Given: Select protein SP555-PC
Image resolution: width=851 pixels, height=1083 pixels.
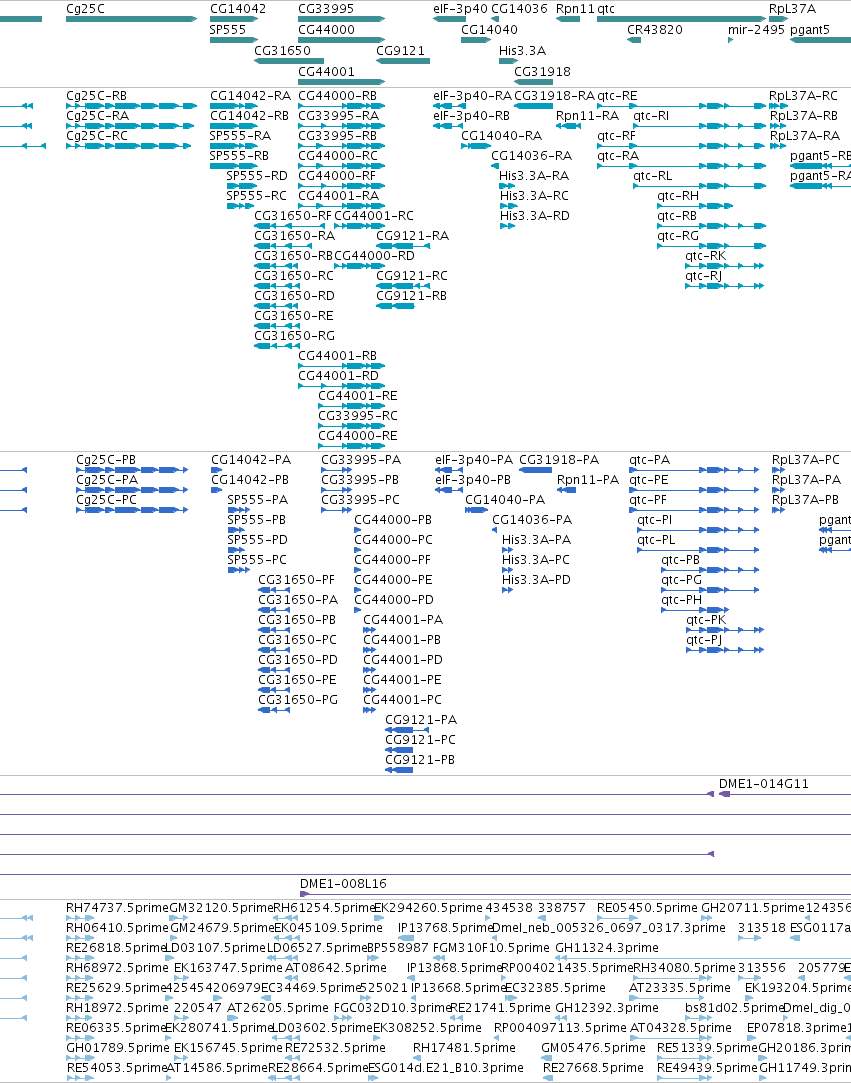Looking at the screenshot, I should coord(257,560).
